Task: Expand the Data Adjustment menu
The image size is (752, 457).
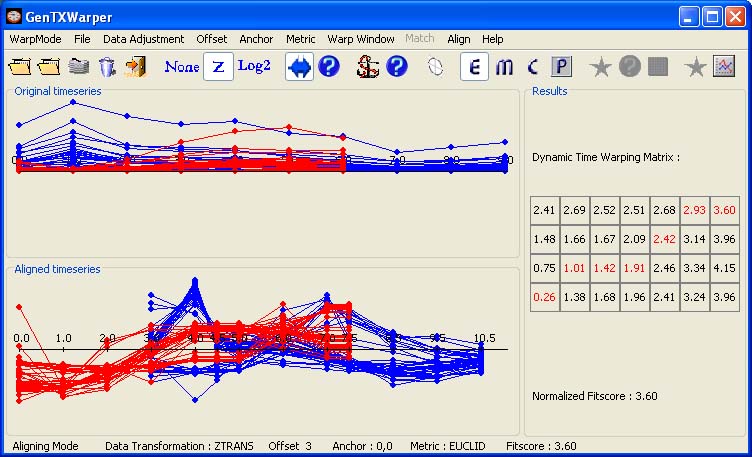Action: point(143,39)
